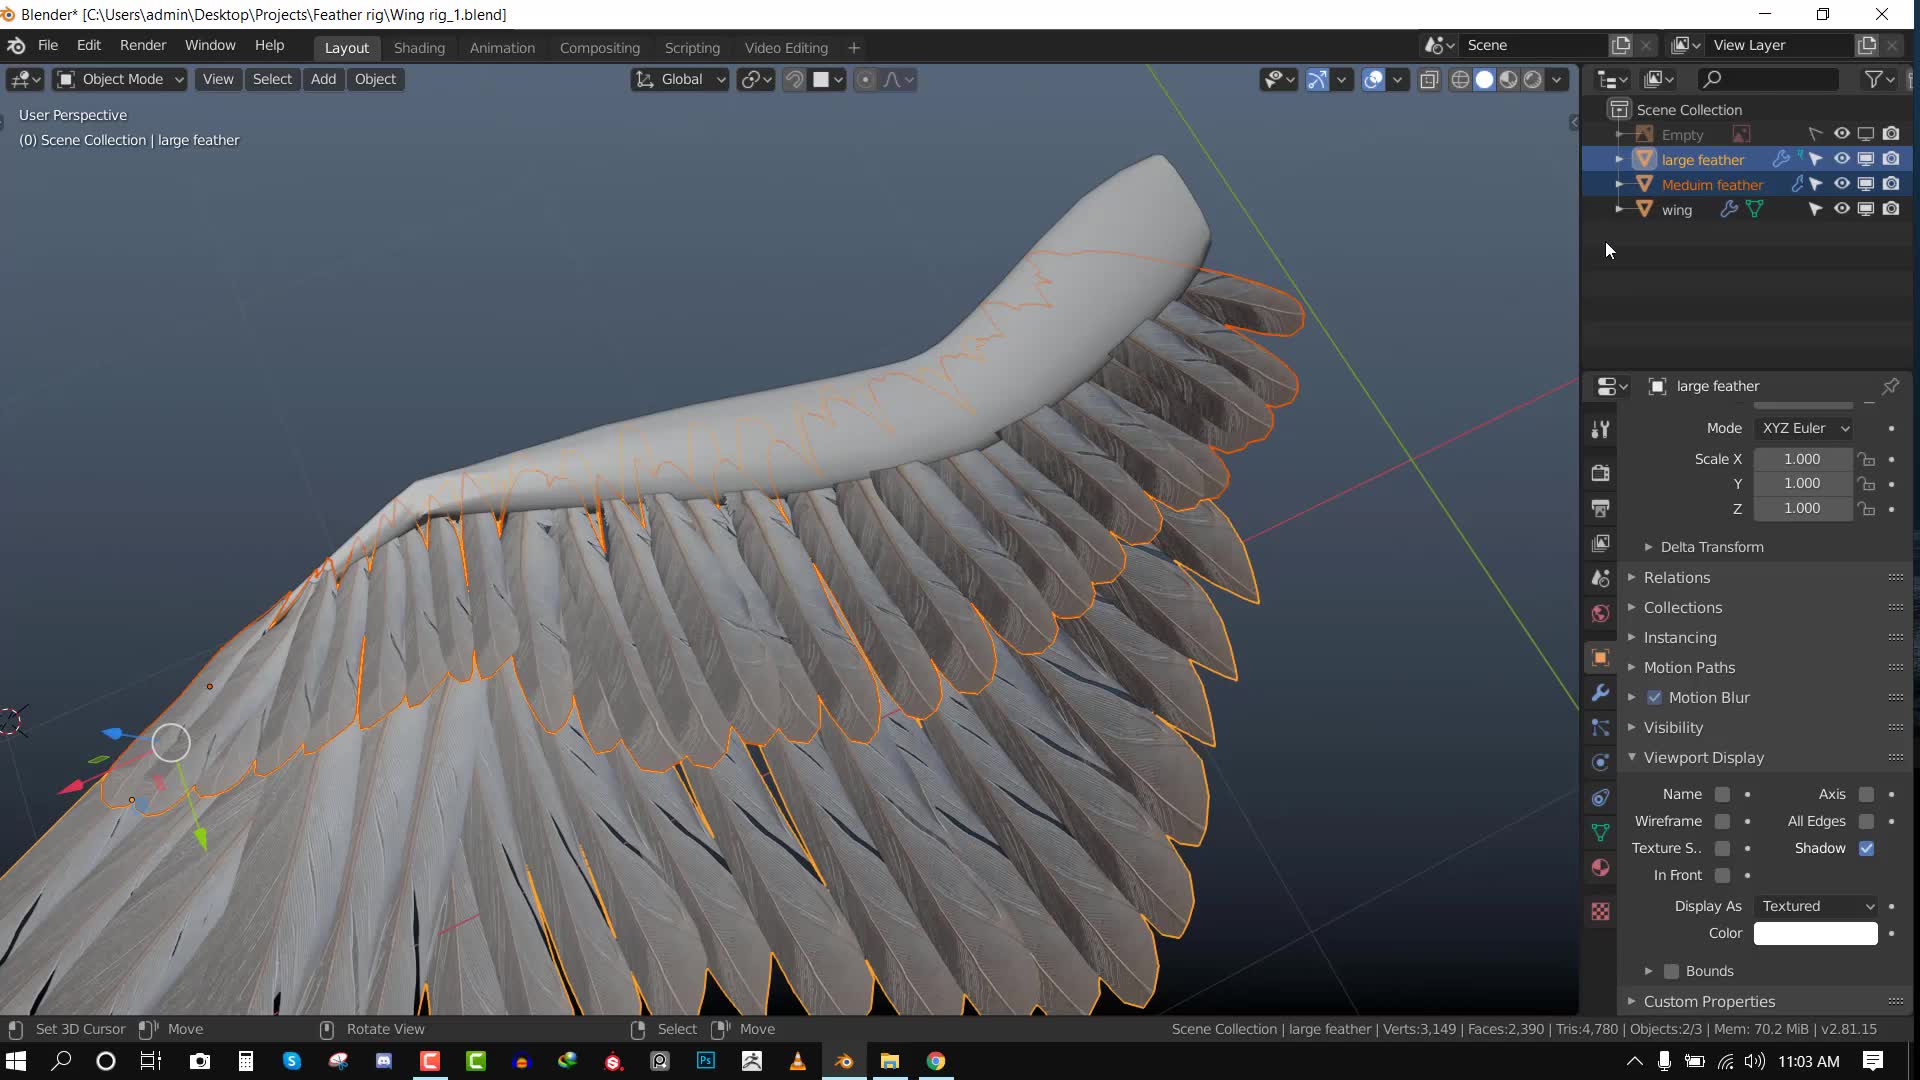Enable the Wireframe viewport display checkbox
Screen dimensions: 1920x1080
coord(1724,821)
